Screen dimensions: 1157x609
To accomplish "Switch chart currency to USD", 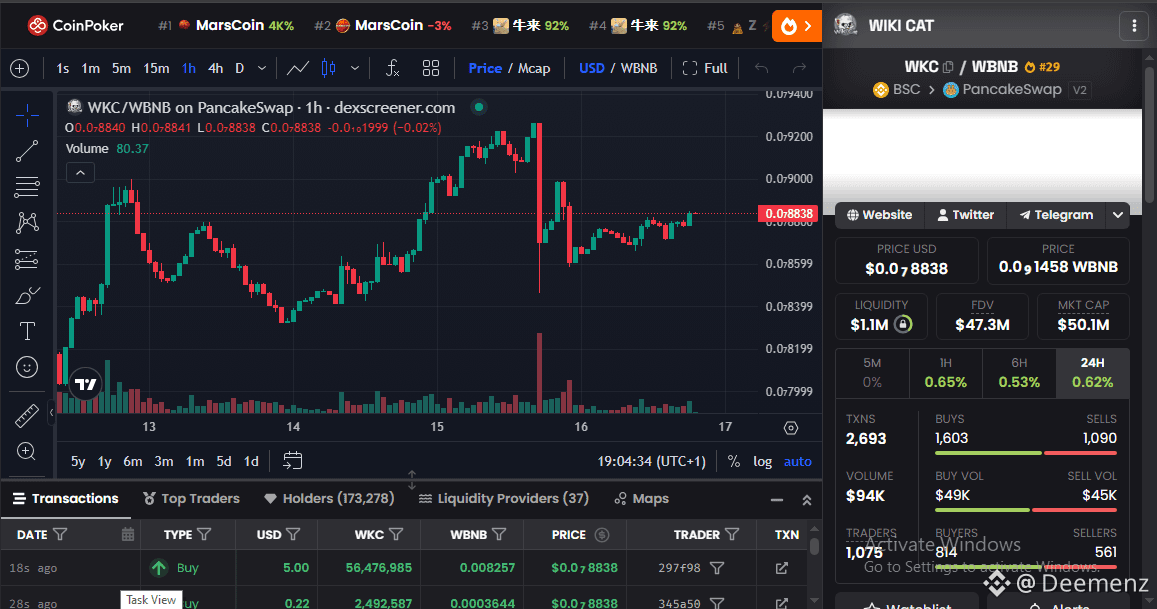I will 592,69.
